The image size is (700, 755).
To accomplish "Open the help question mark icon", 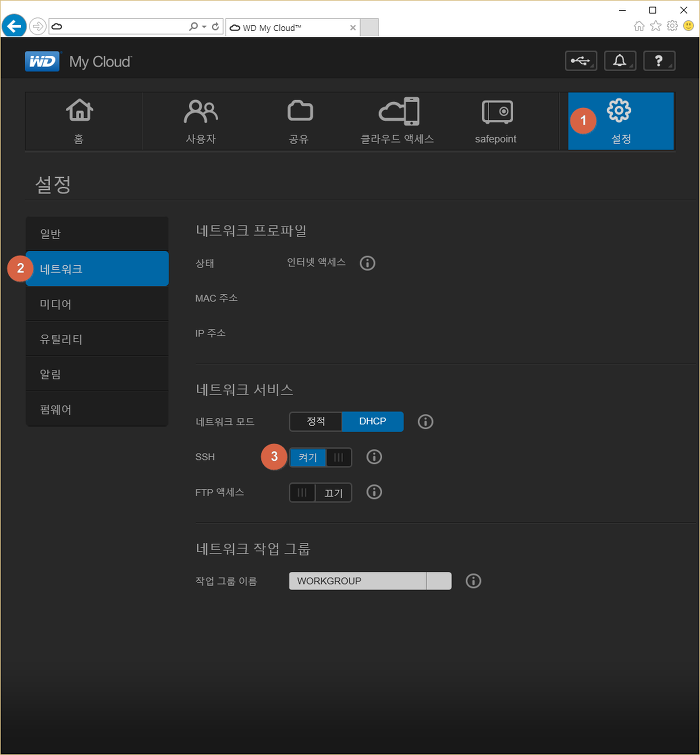I will coord(659,61).
